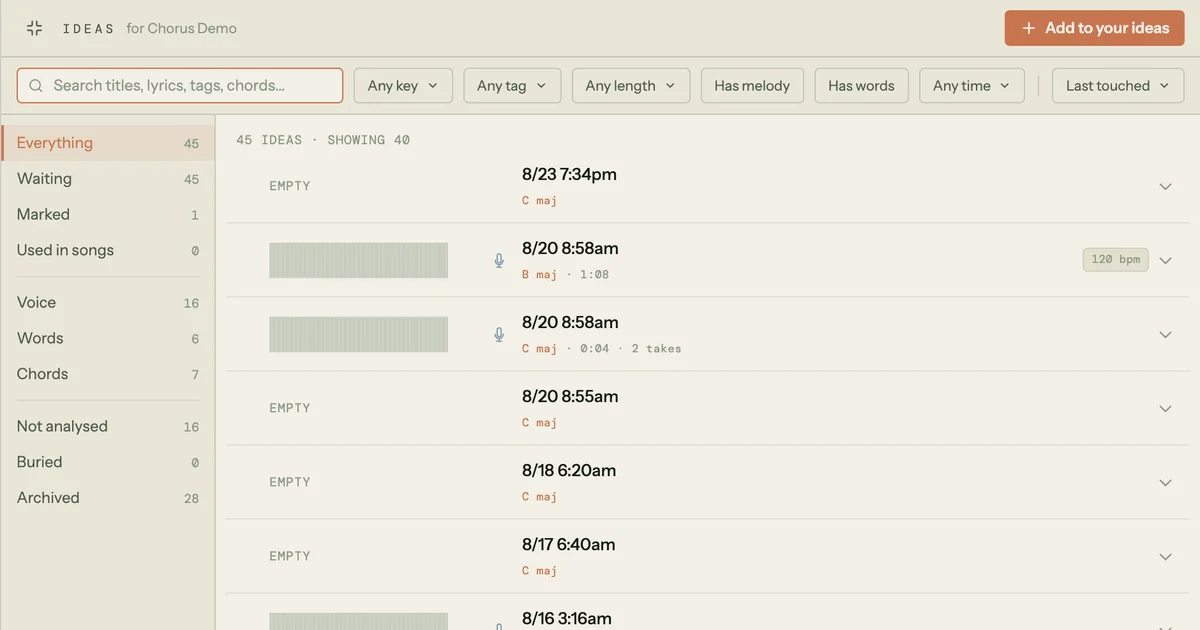Click EMPTY placeholder on 8/18 6:20am row
The image size is (1200, 630).
pos(290,482)
